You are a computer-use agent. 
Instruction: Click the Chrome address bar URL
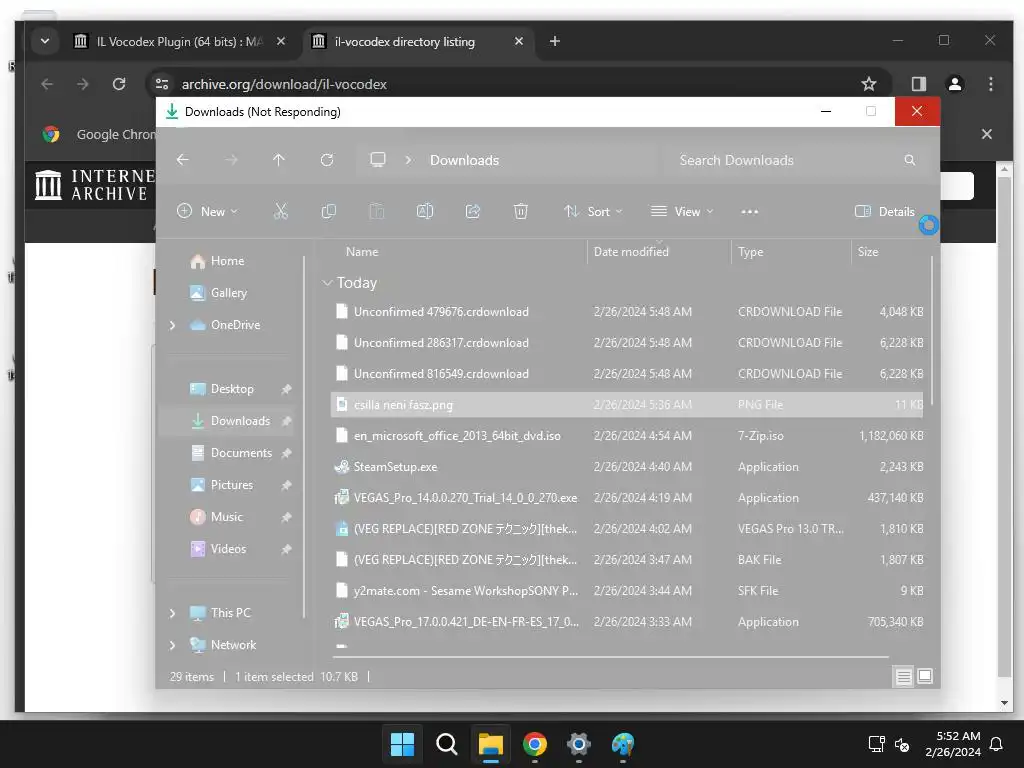point(284,84)
